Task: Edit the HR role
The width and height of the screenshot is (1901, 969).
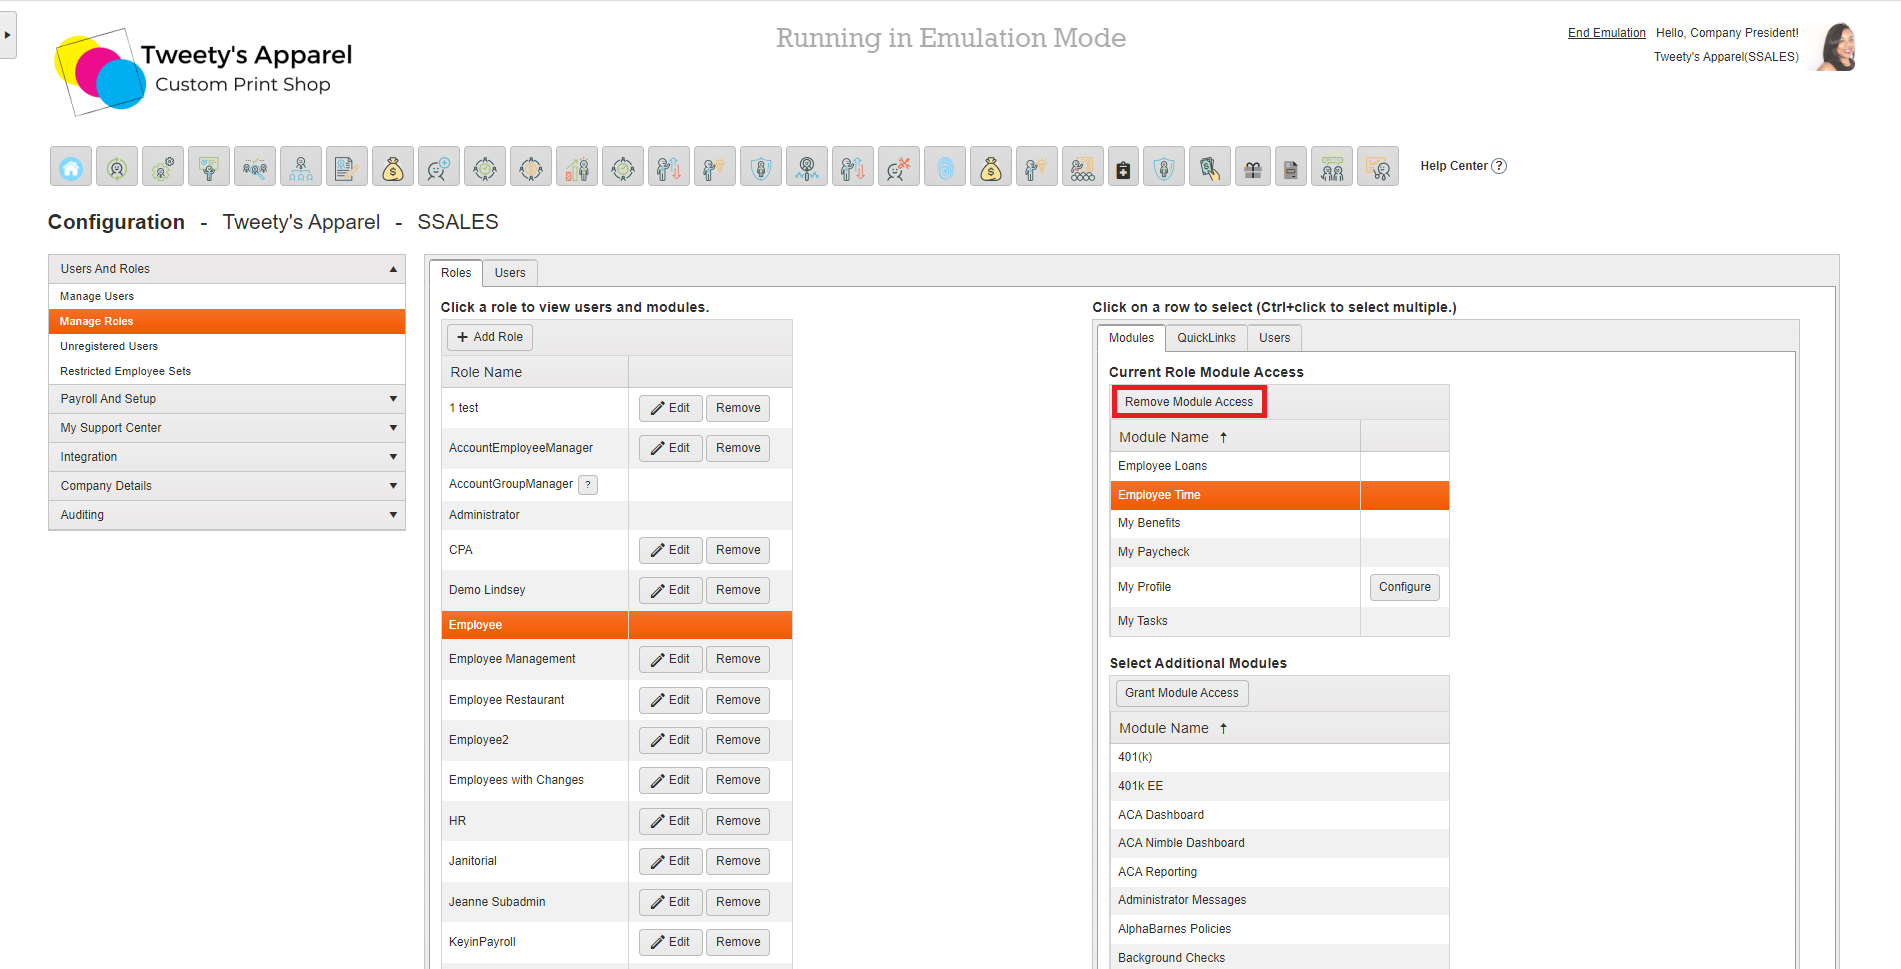Action: 670,821
